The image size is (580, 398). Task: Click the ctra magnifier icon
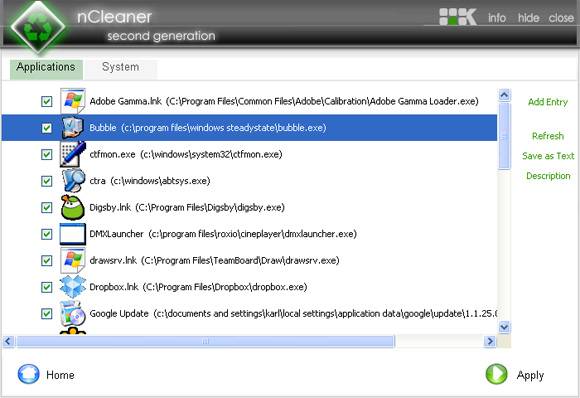pyautogui.click(x=73, y=181)
